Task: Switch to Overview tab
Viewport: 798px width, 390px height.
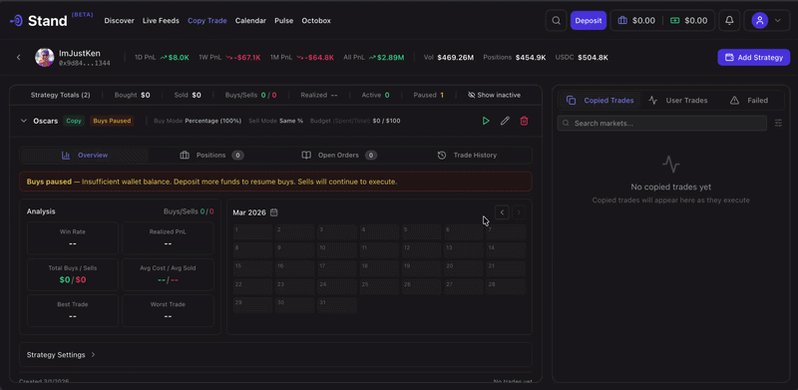Action: (84, 155)
